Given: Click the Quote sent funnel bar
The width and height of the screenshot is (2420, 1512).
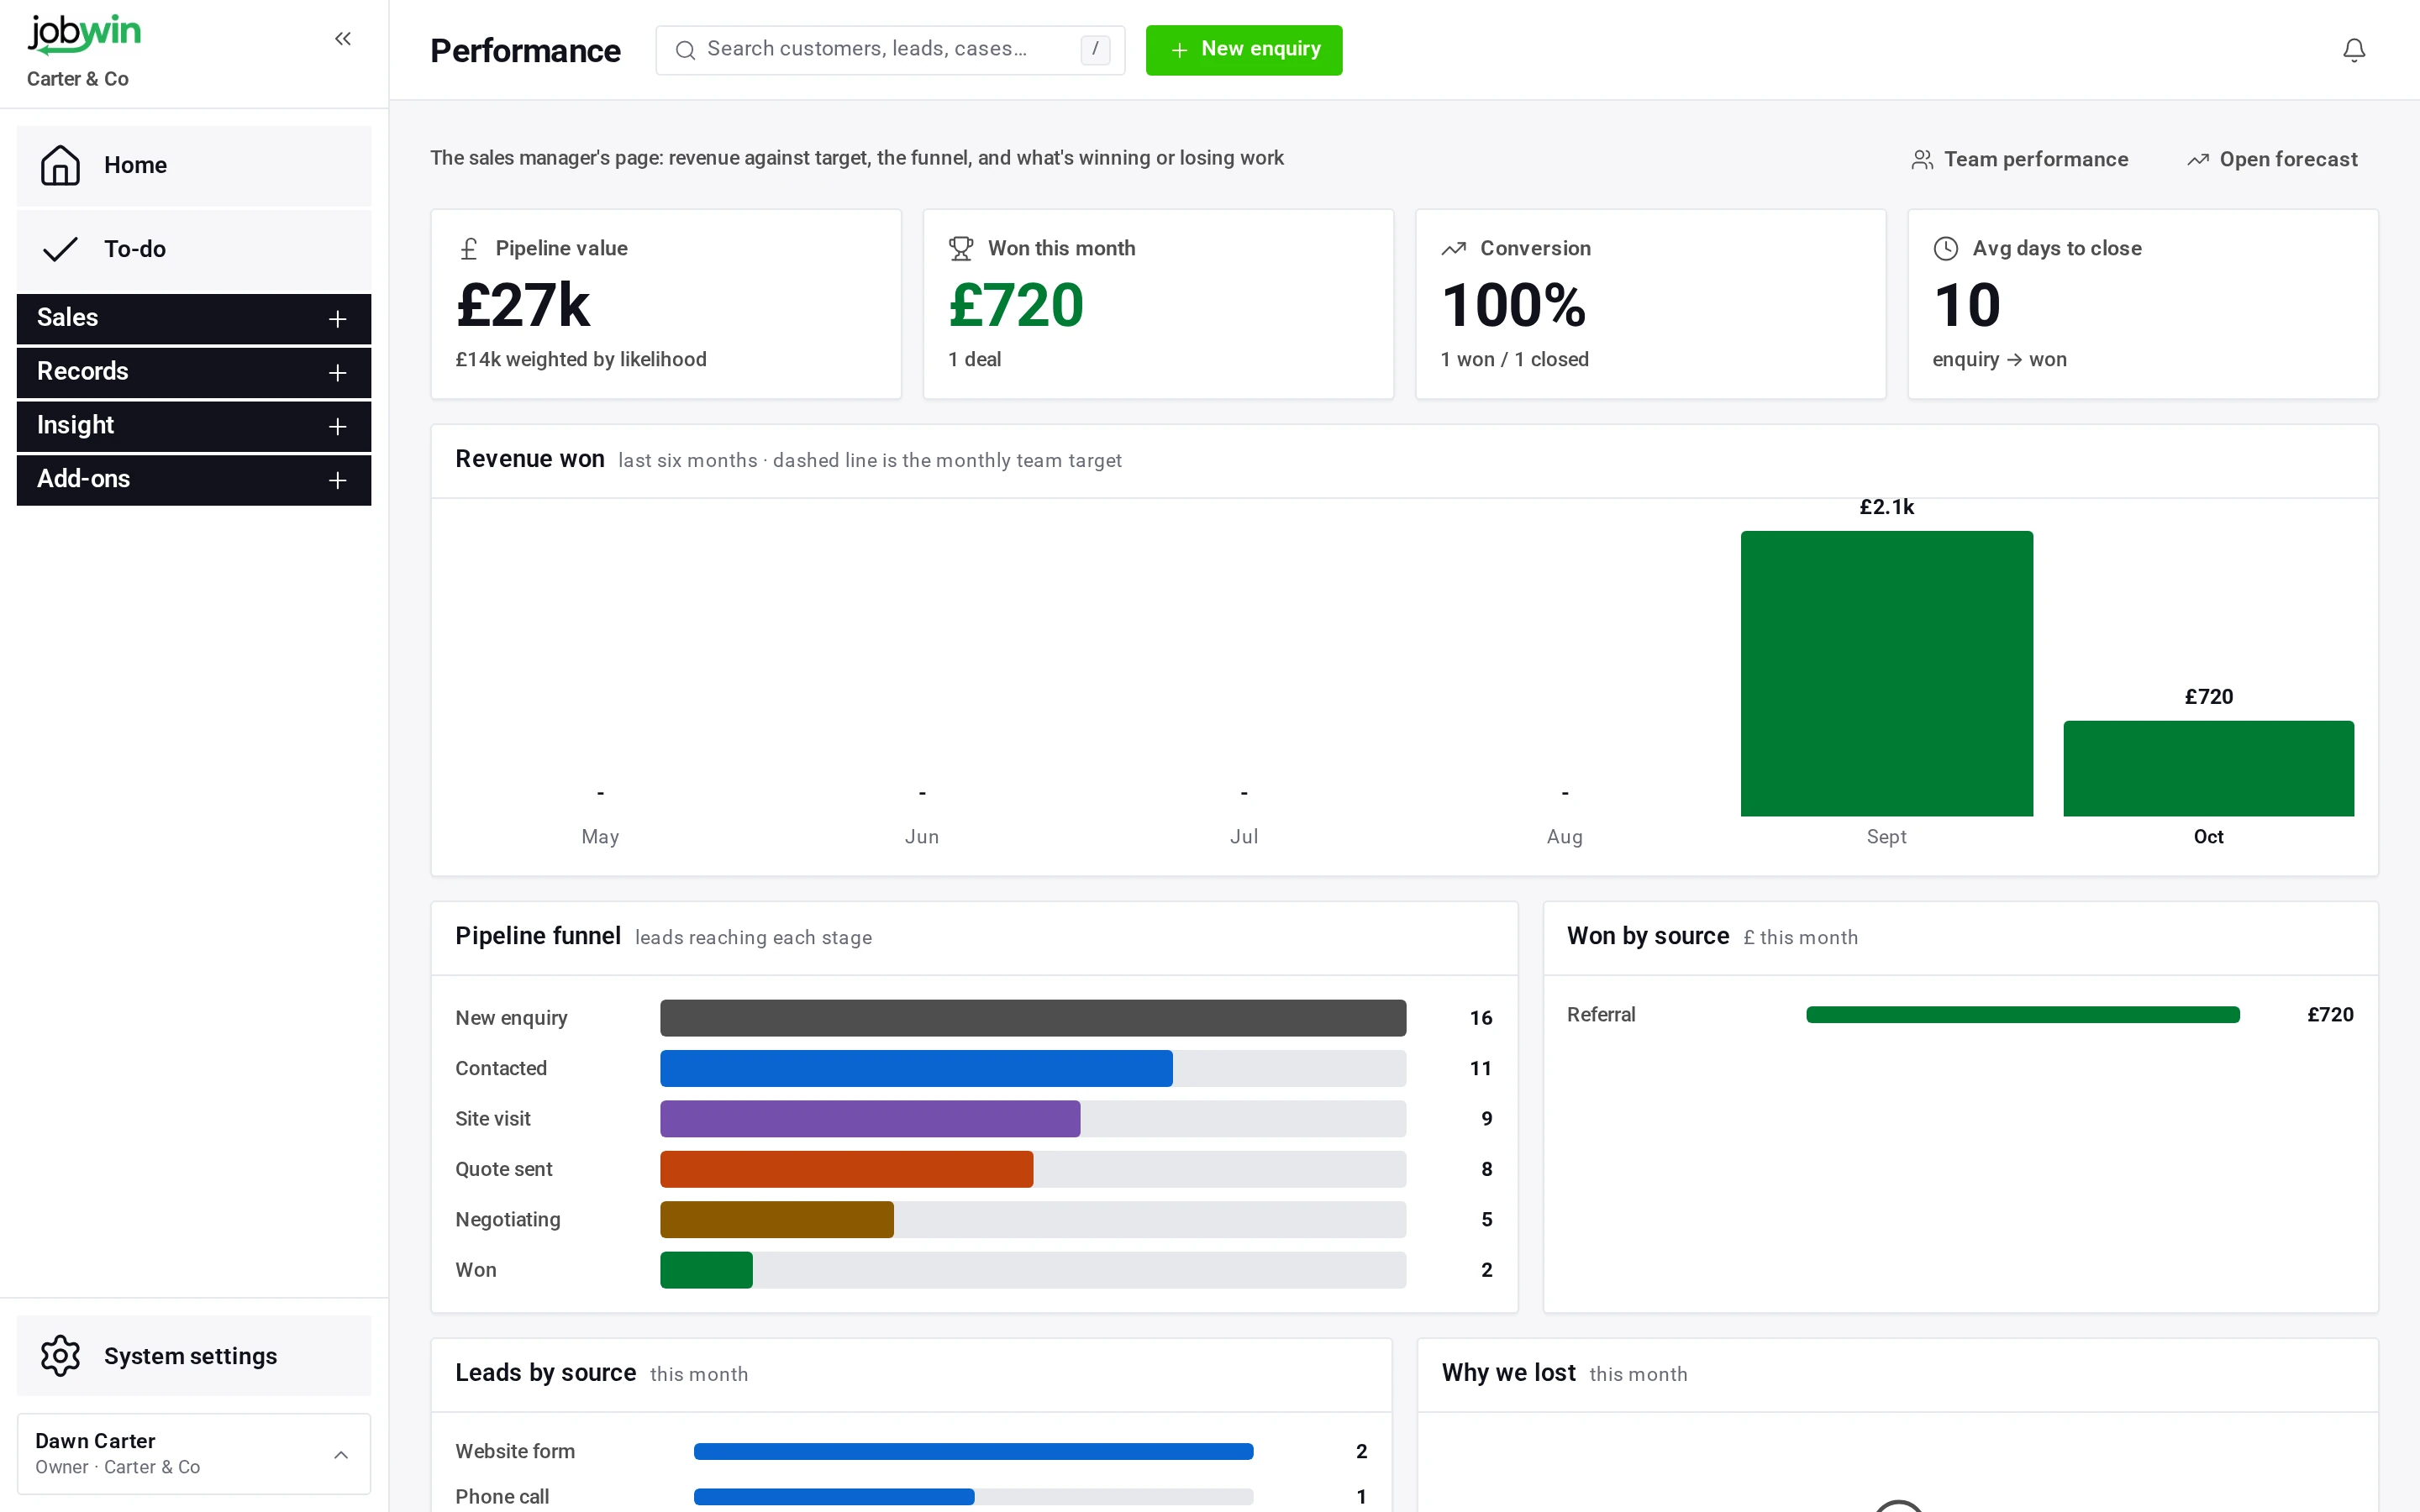Looking at the screenshot, I should [x=846, y=1169].
